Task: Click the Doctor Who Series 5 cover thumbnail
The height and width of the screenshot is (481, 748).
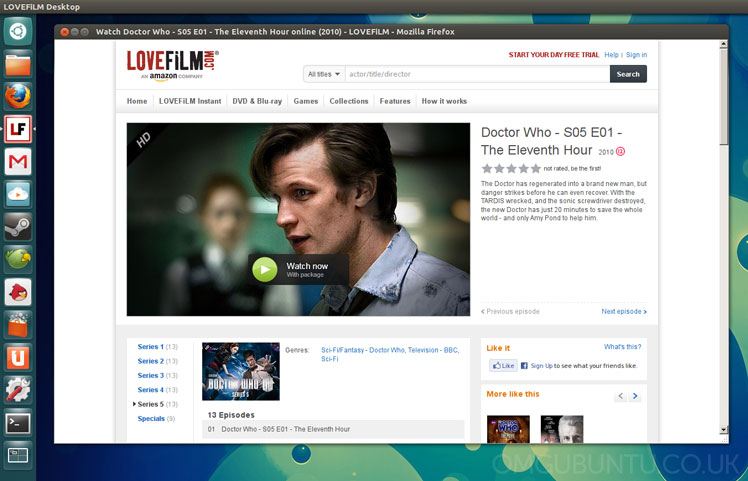Action: [241, 371]
